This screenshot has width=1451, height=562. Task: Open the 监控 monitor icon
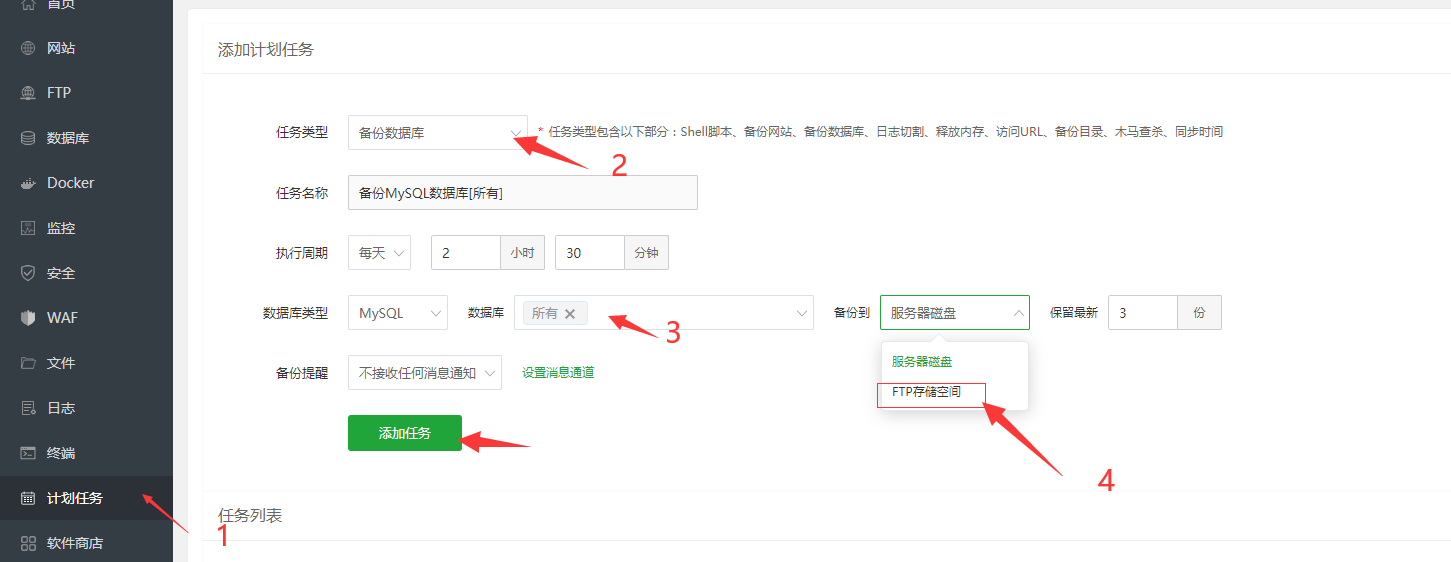tap(28, 228)
